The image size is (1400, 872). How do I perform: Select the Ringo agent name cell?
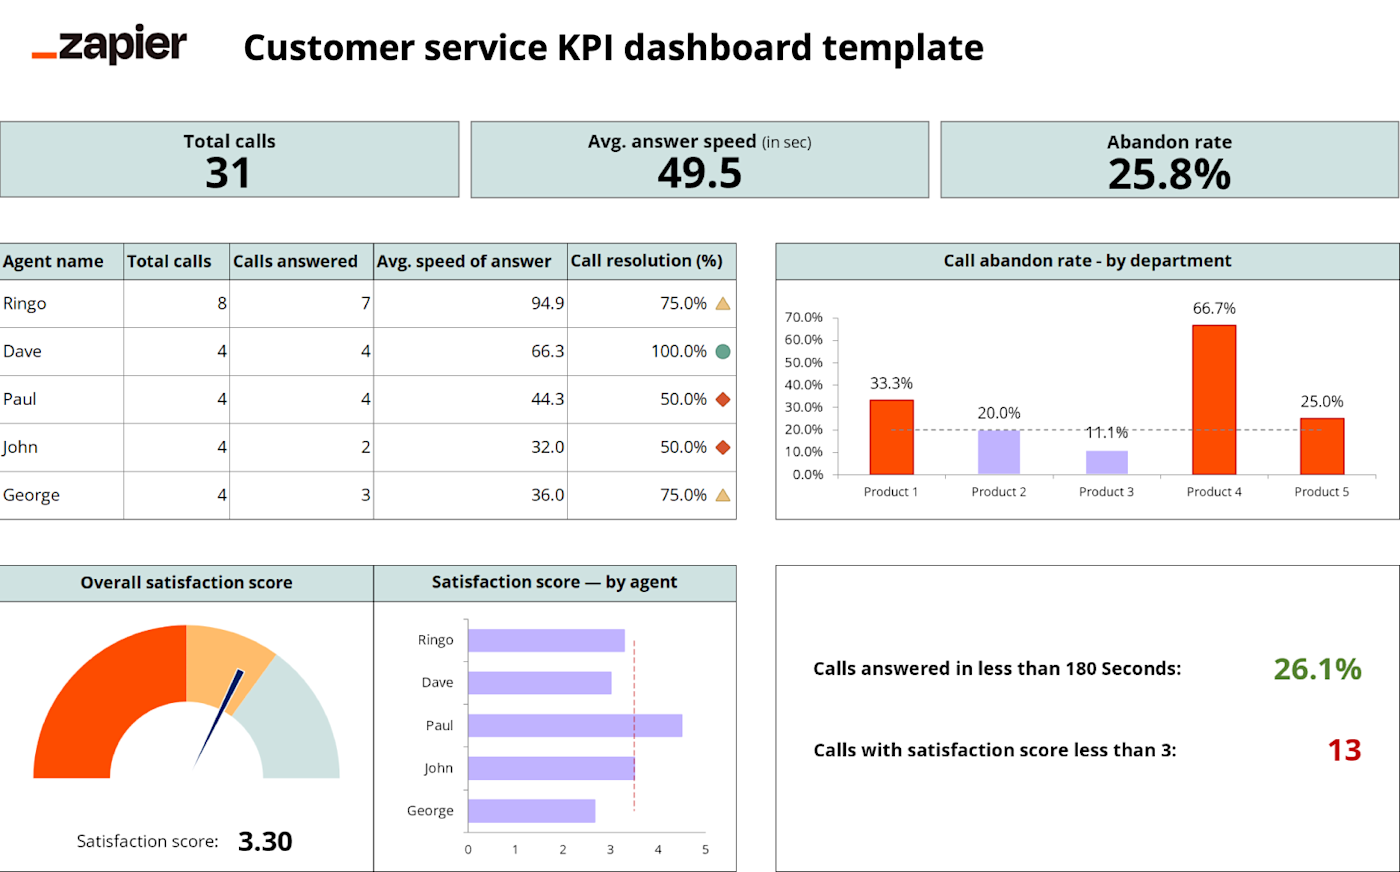(62, 304)
